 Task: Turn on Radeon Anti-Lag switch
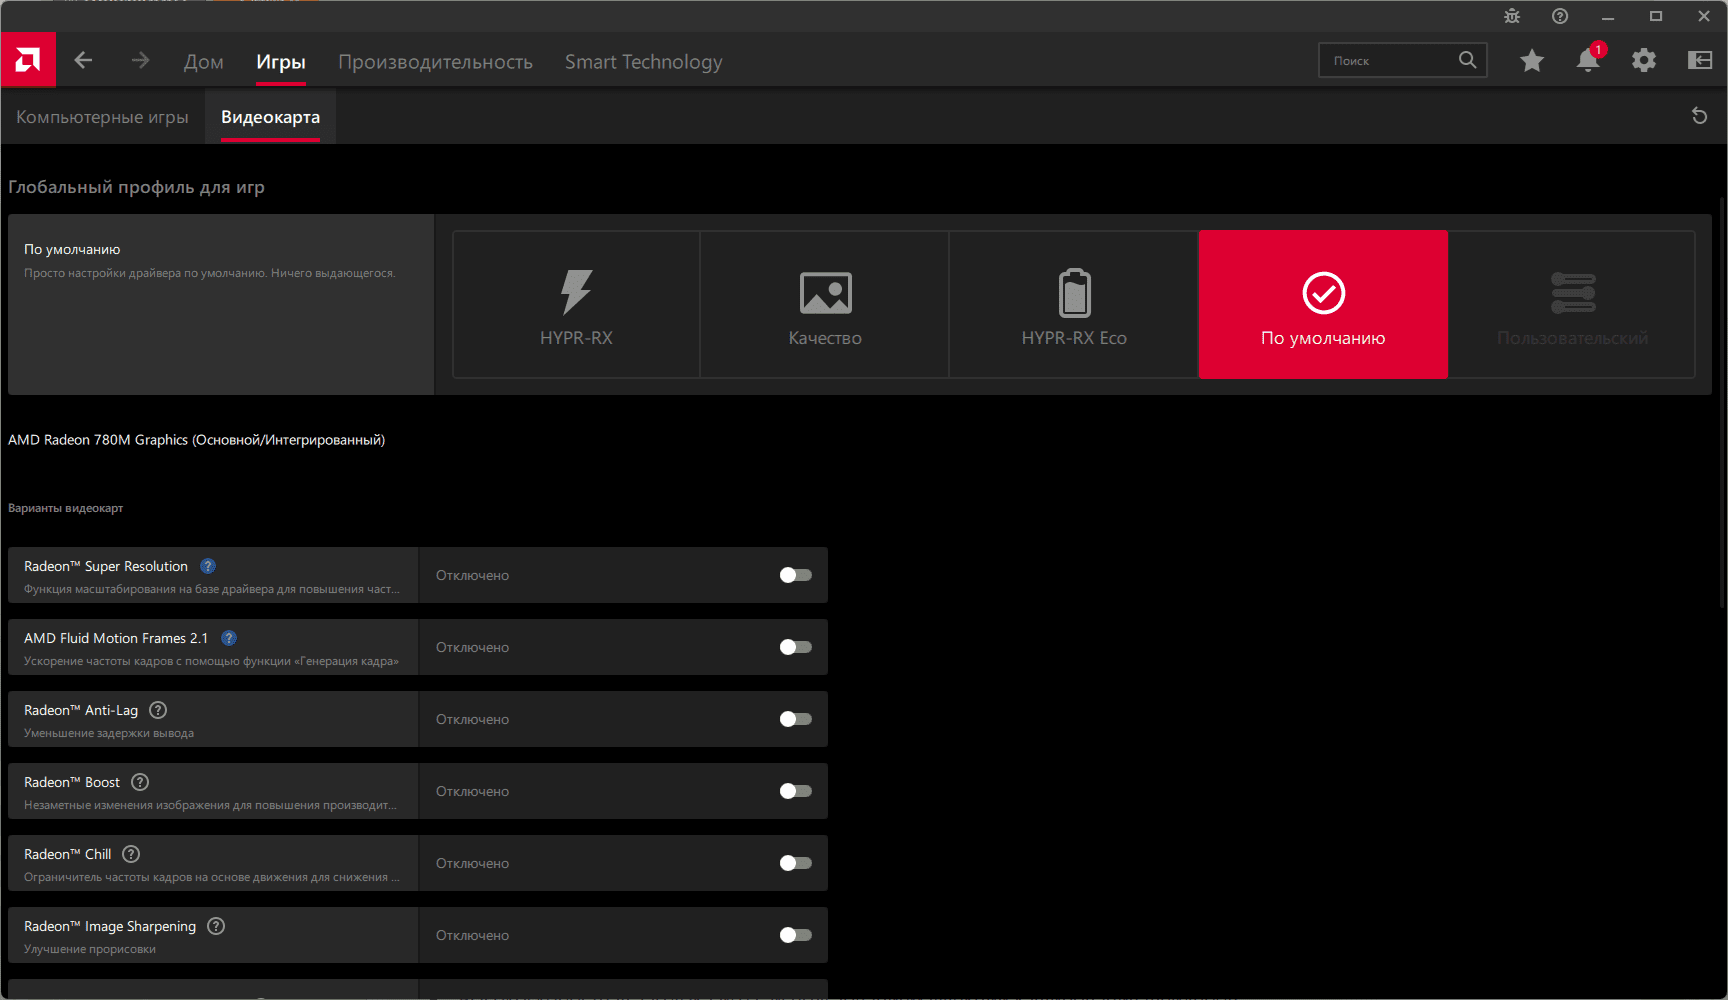click(x=796, y=719)
